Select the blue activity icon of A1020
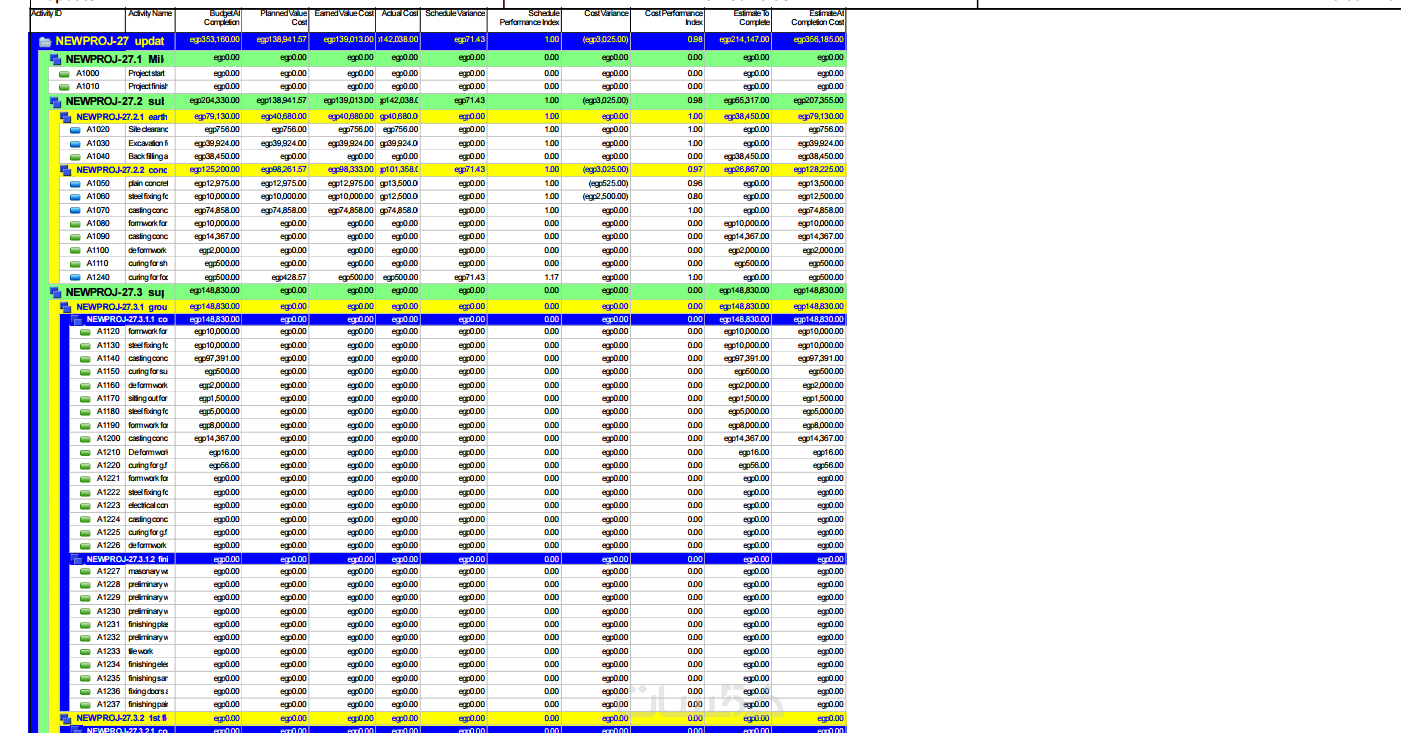Viewport: 1401px width, 733px height. (x=74, y=130)
